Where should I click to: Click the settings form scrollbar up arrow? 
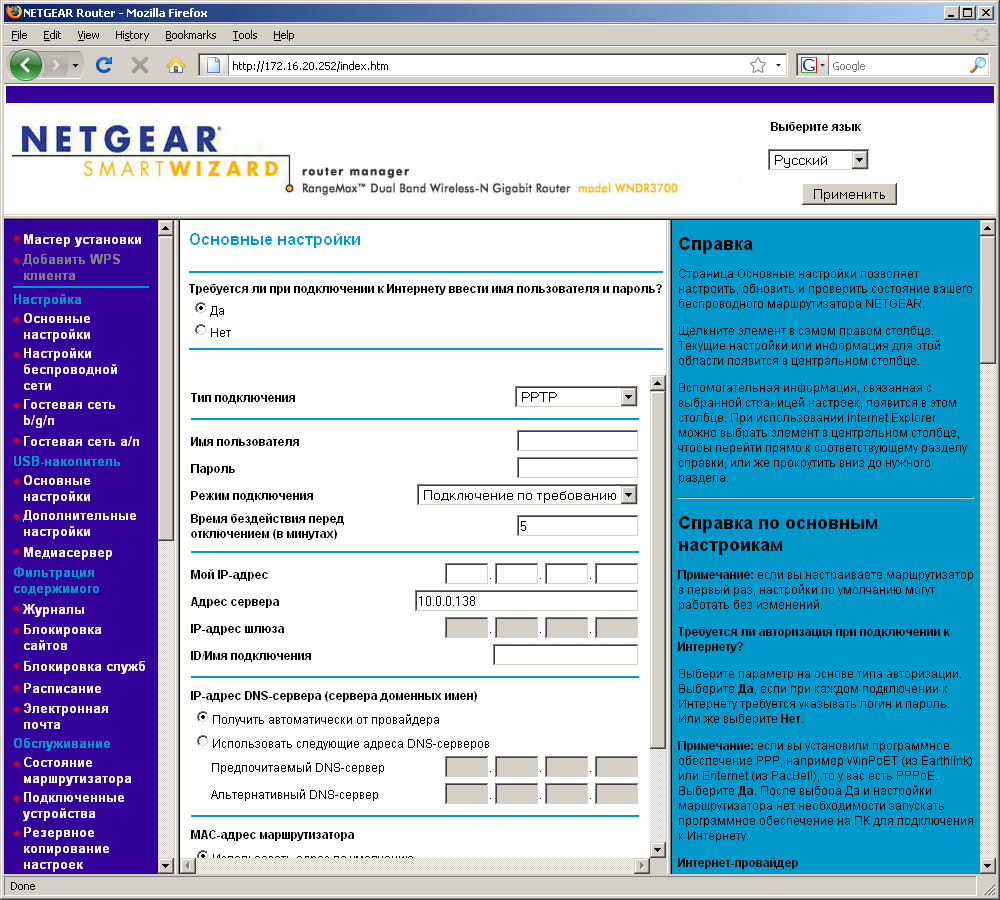(658, 383)
